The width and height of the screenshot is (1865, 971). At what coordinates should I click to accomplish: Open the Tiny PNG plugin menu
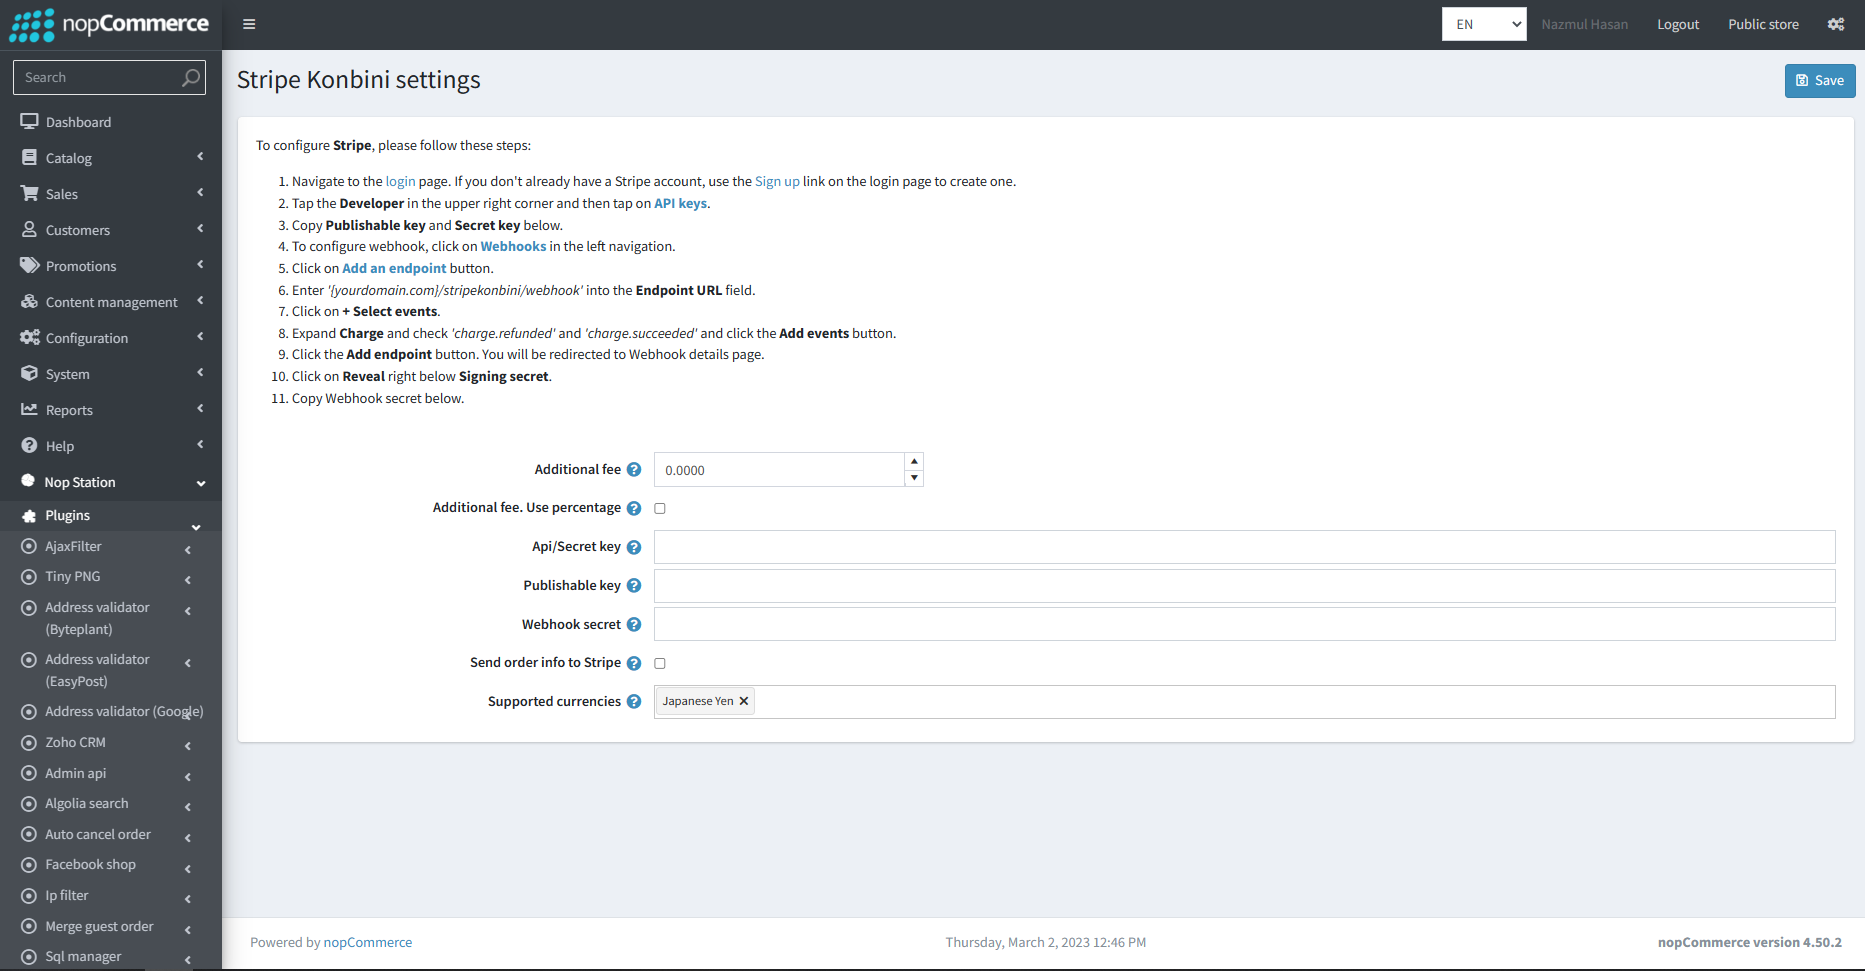point(72,577)
